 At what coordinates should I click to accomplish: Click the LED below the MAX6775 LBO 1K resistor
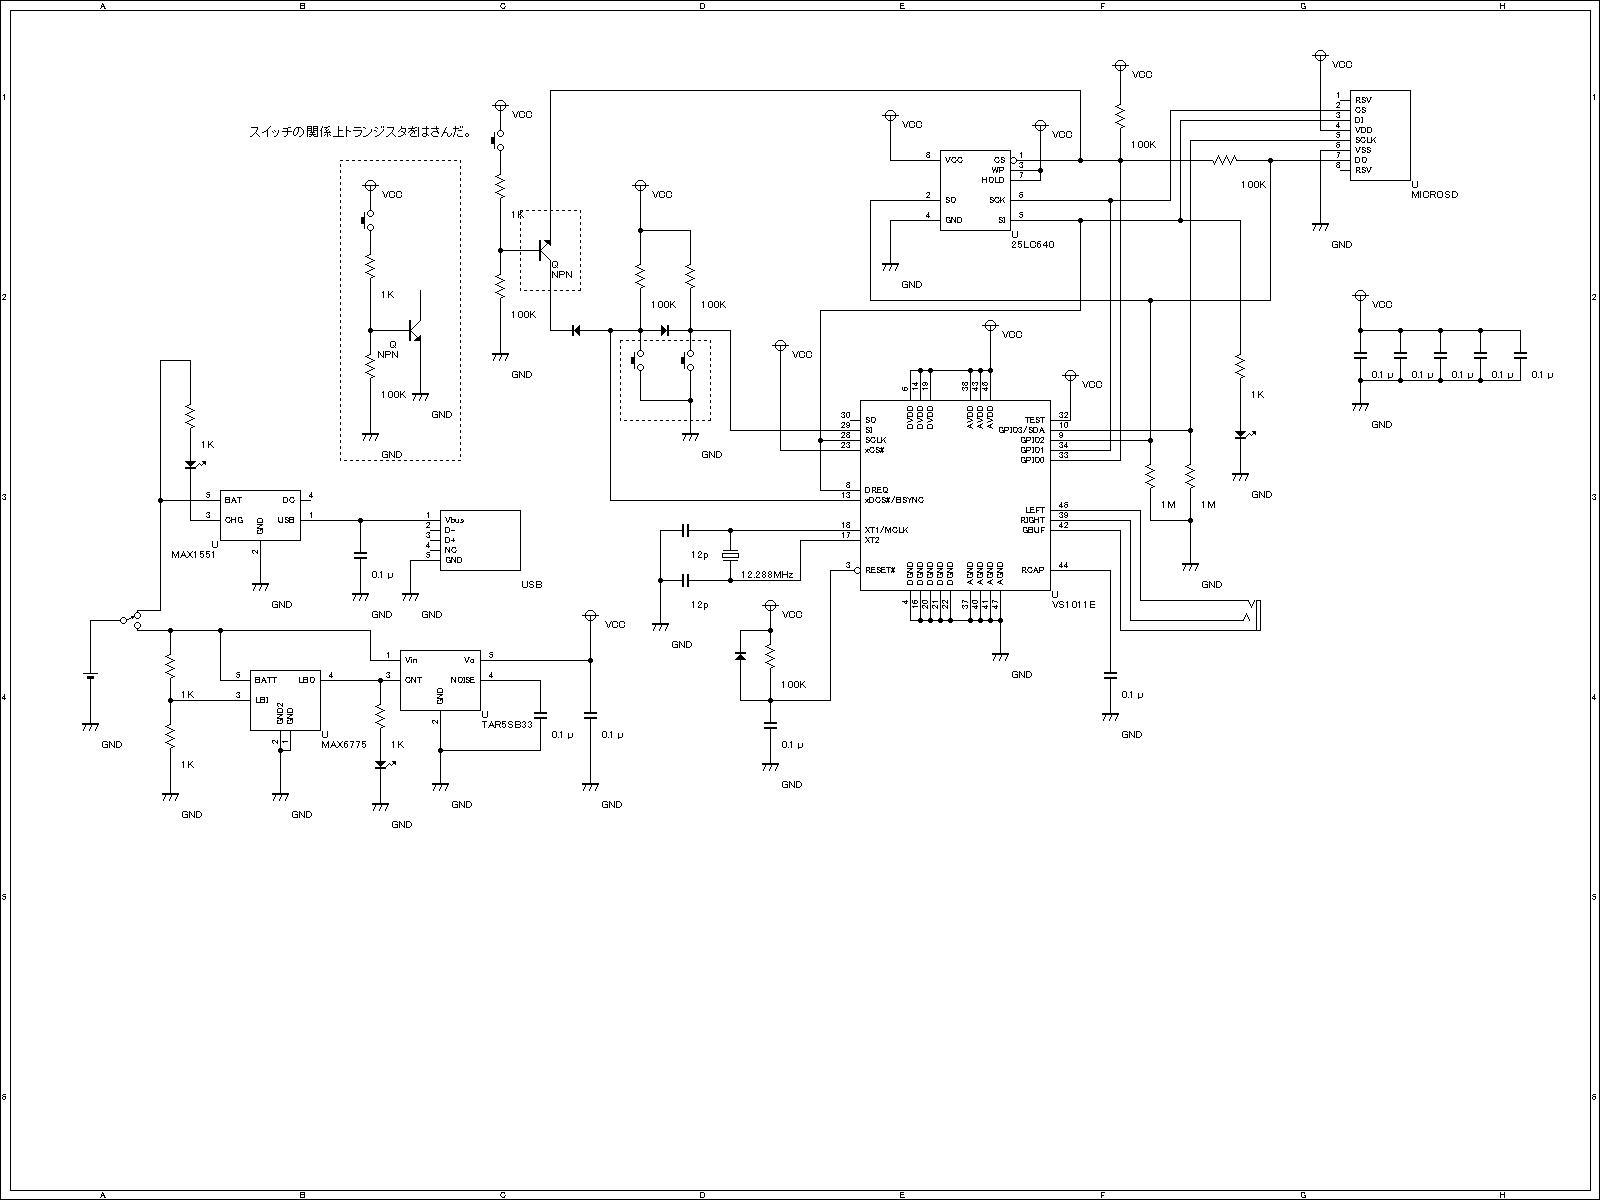click(x=380, y=765)
